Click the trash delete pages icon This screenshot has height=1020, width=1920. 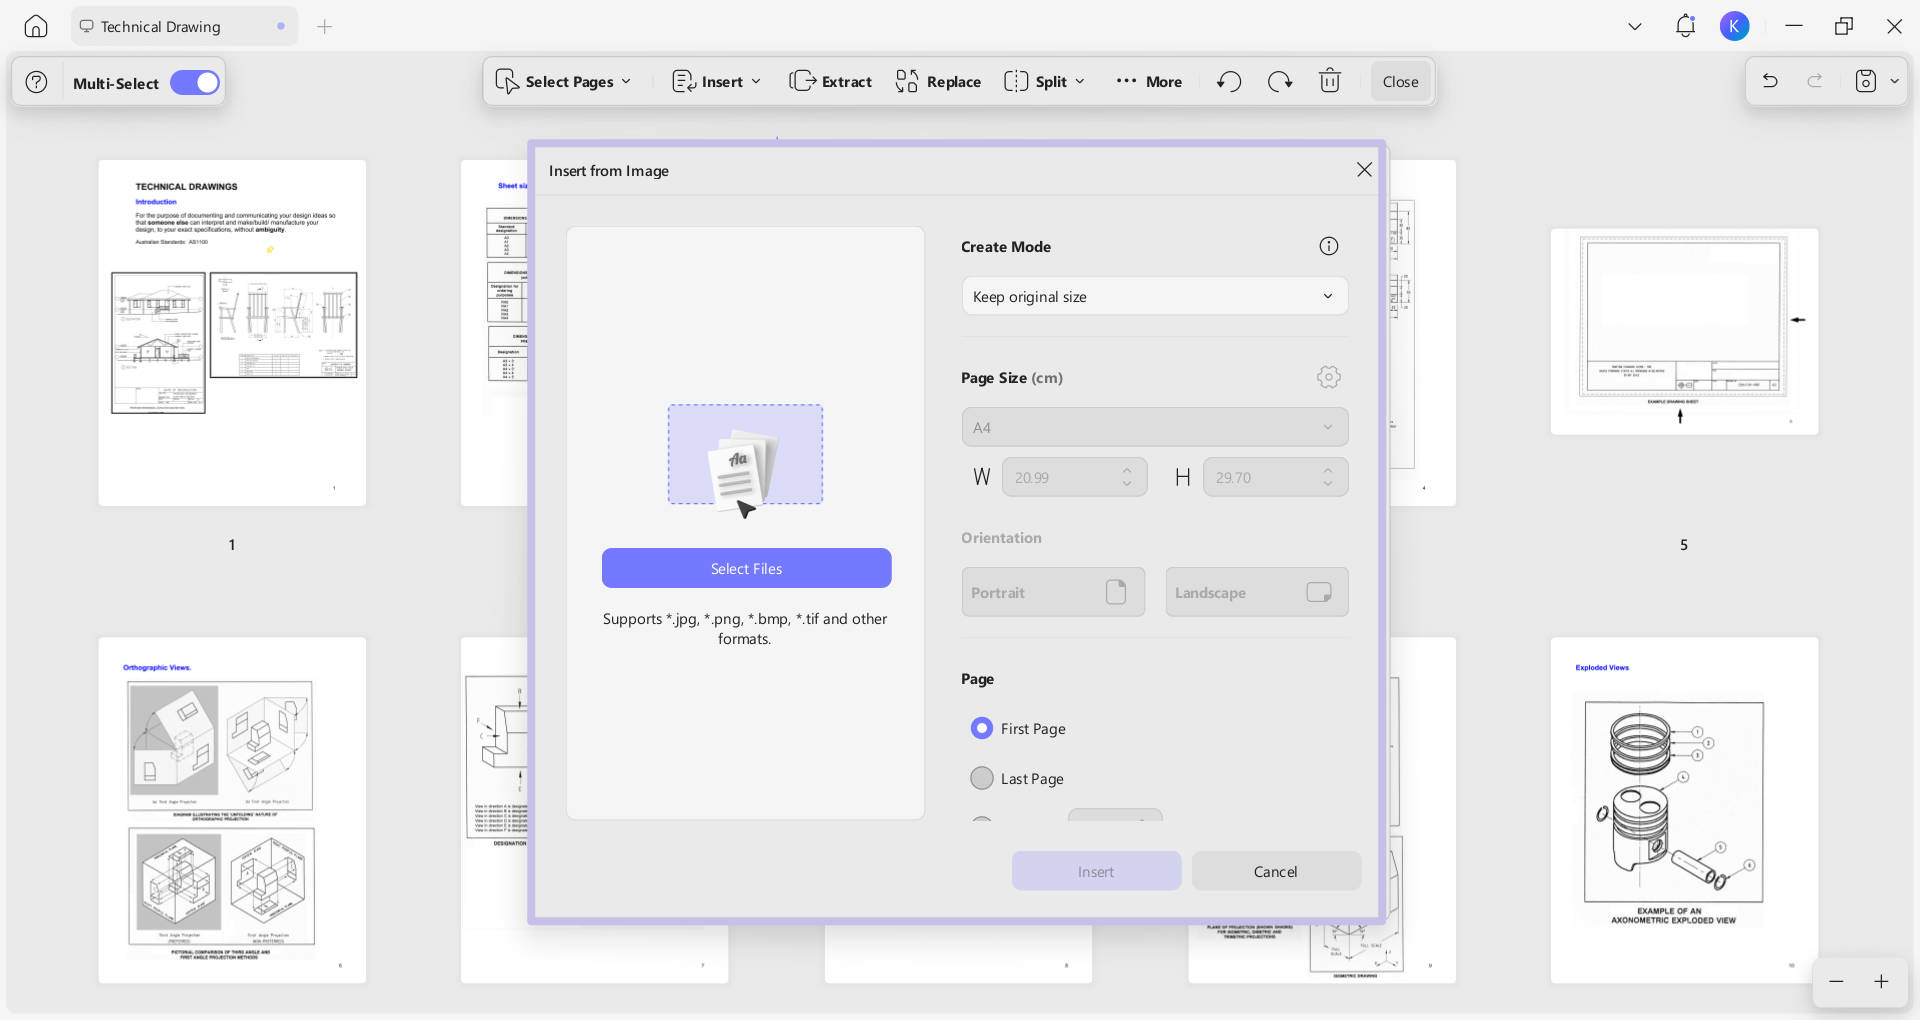tap(1330, 82)
